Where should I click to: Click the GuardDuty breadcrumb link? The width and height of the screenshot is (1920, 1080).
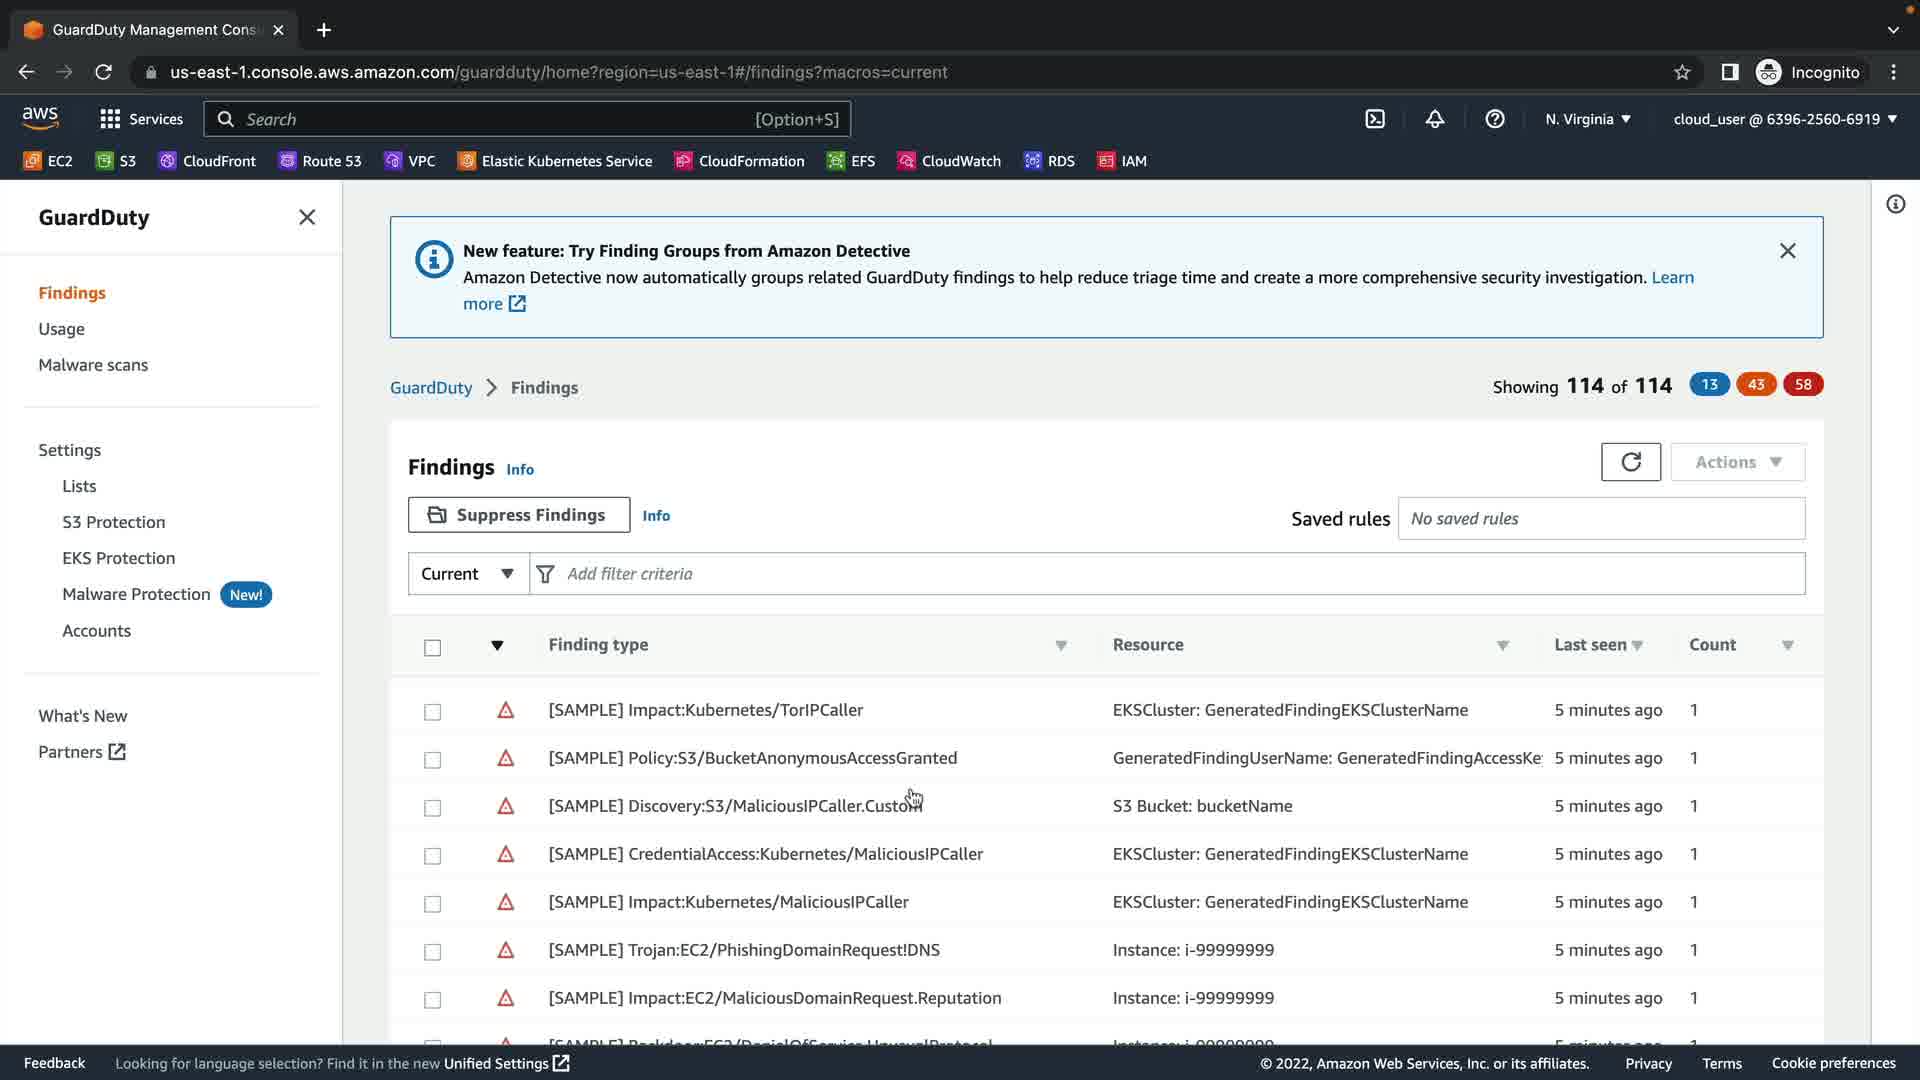point(430,388)
